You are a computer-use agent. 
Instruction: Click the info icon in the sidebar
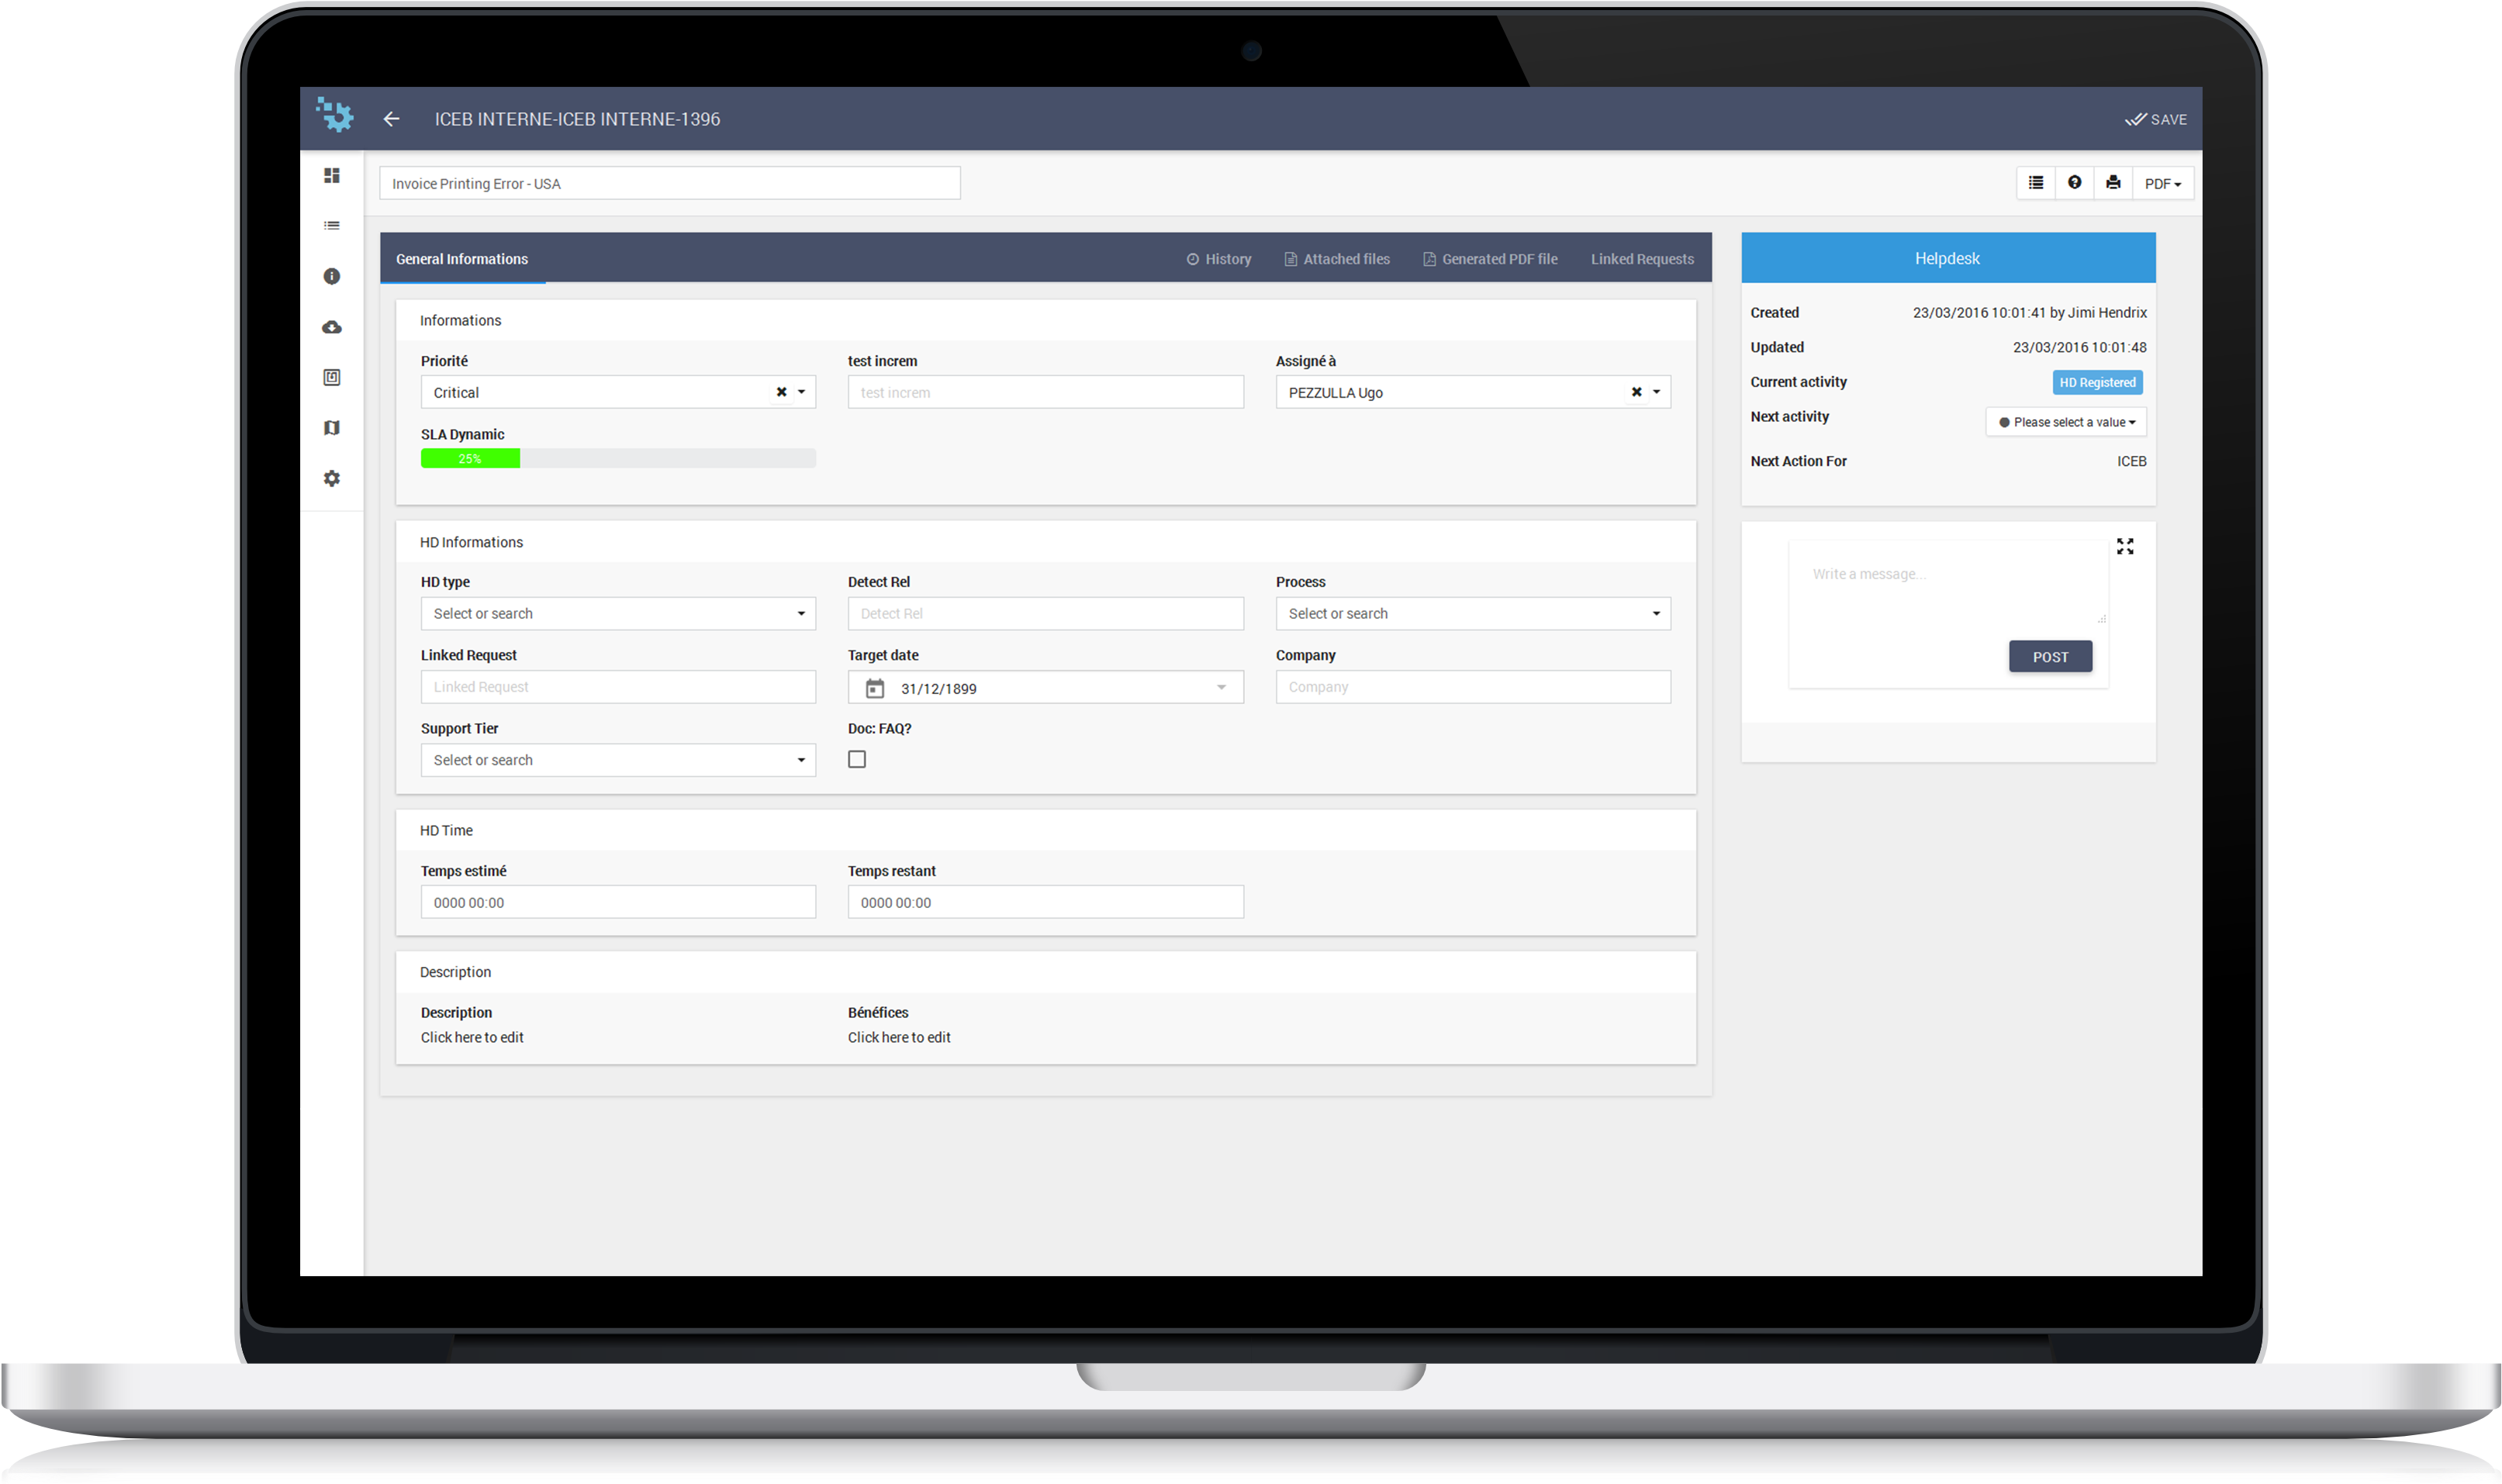[x=331, y=276]
